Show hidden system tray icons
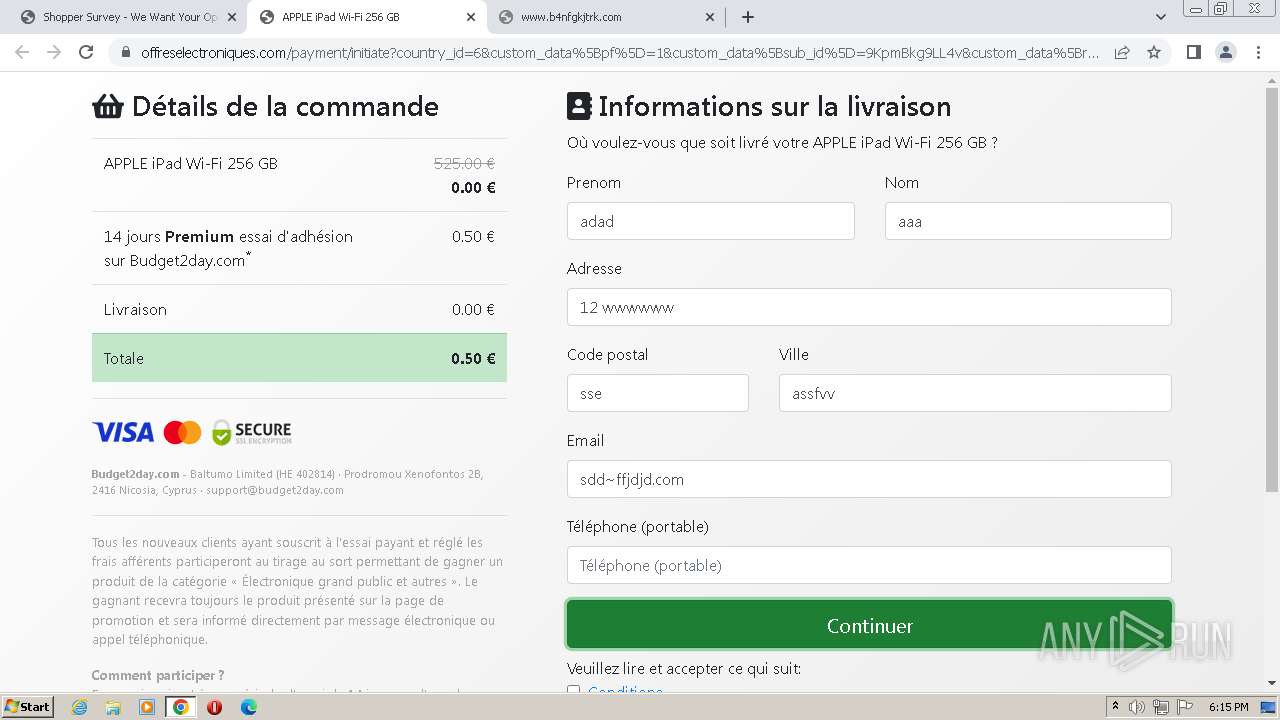This screenshot has width=1280, height=720. pyautogui.click(x=1116, y=707)
